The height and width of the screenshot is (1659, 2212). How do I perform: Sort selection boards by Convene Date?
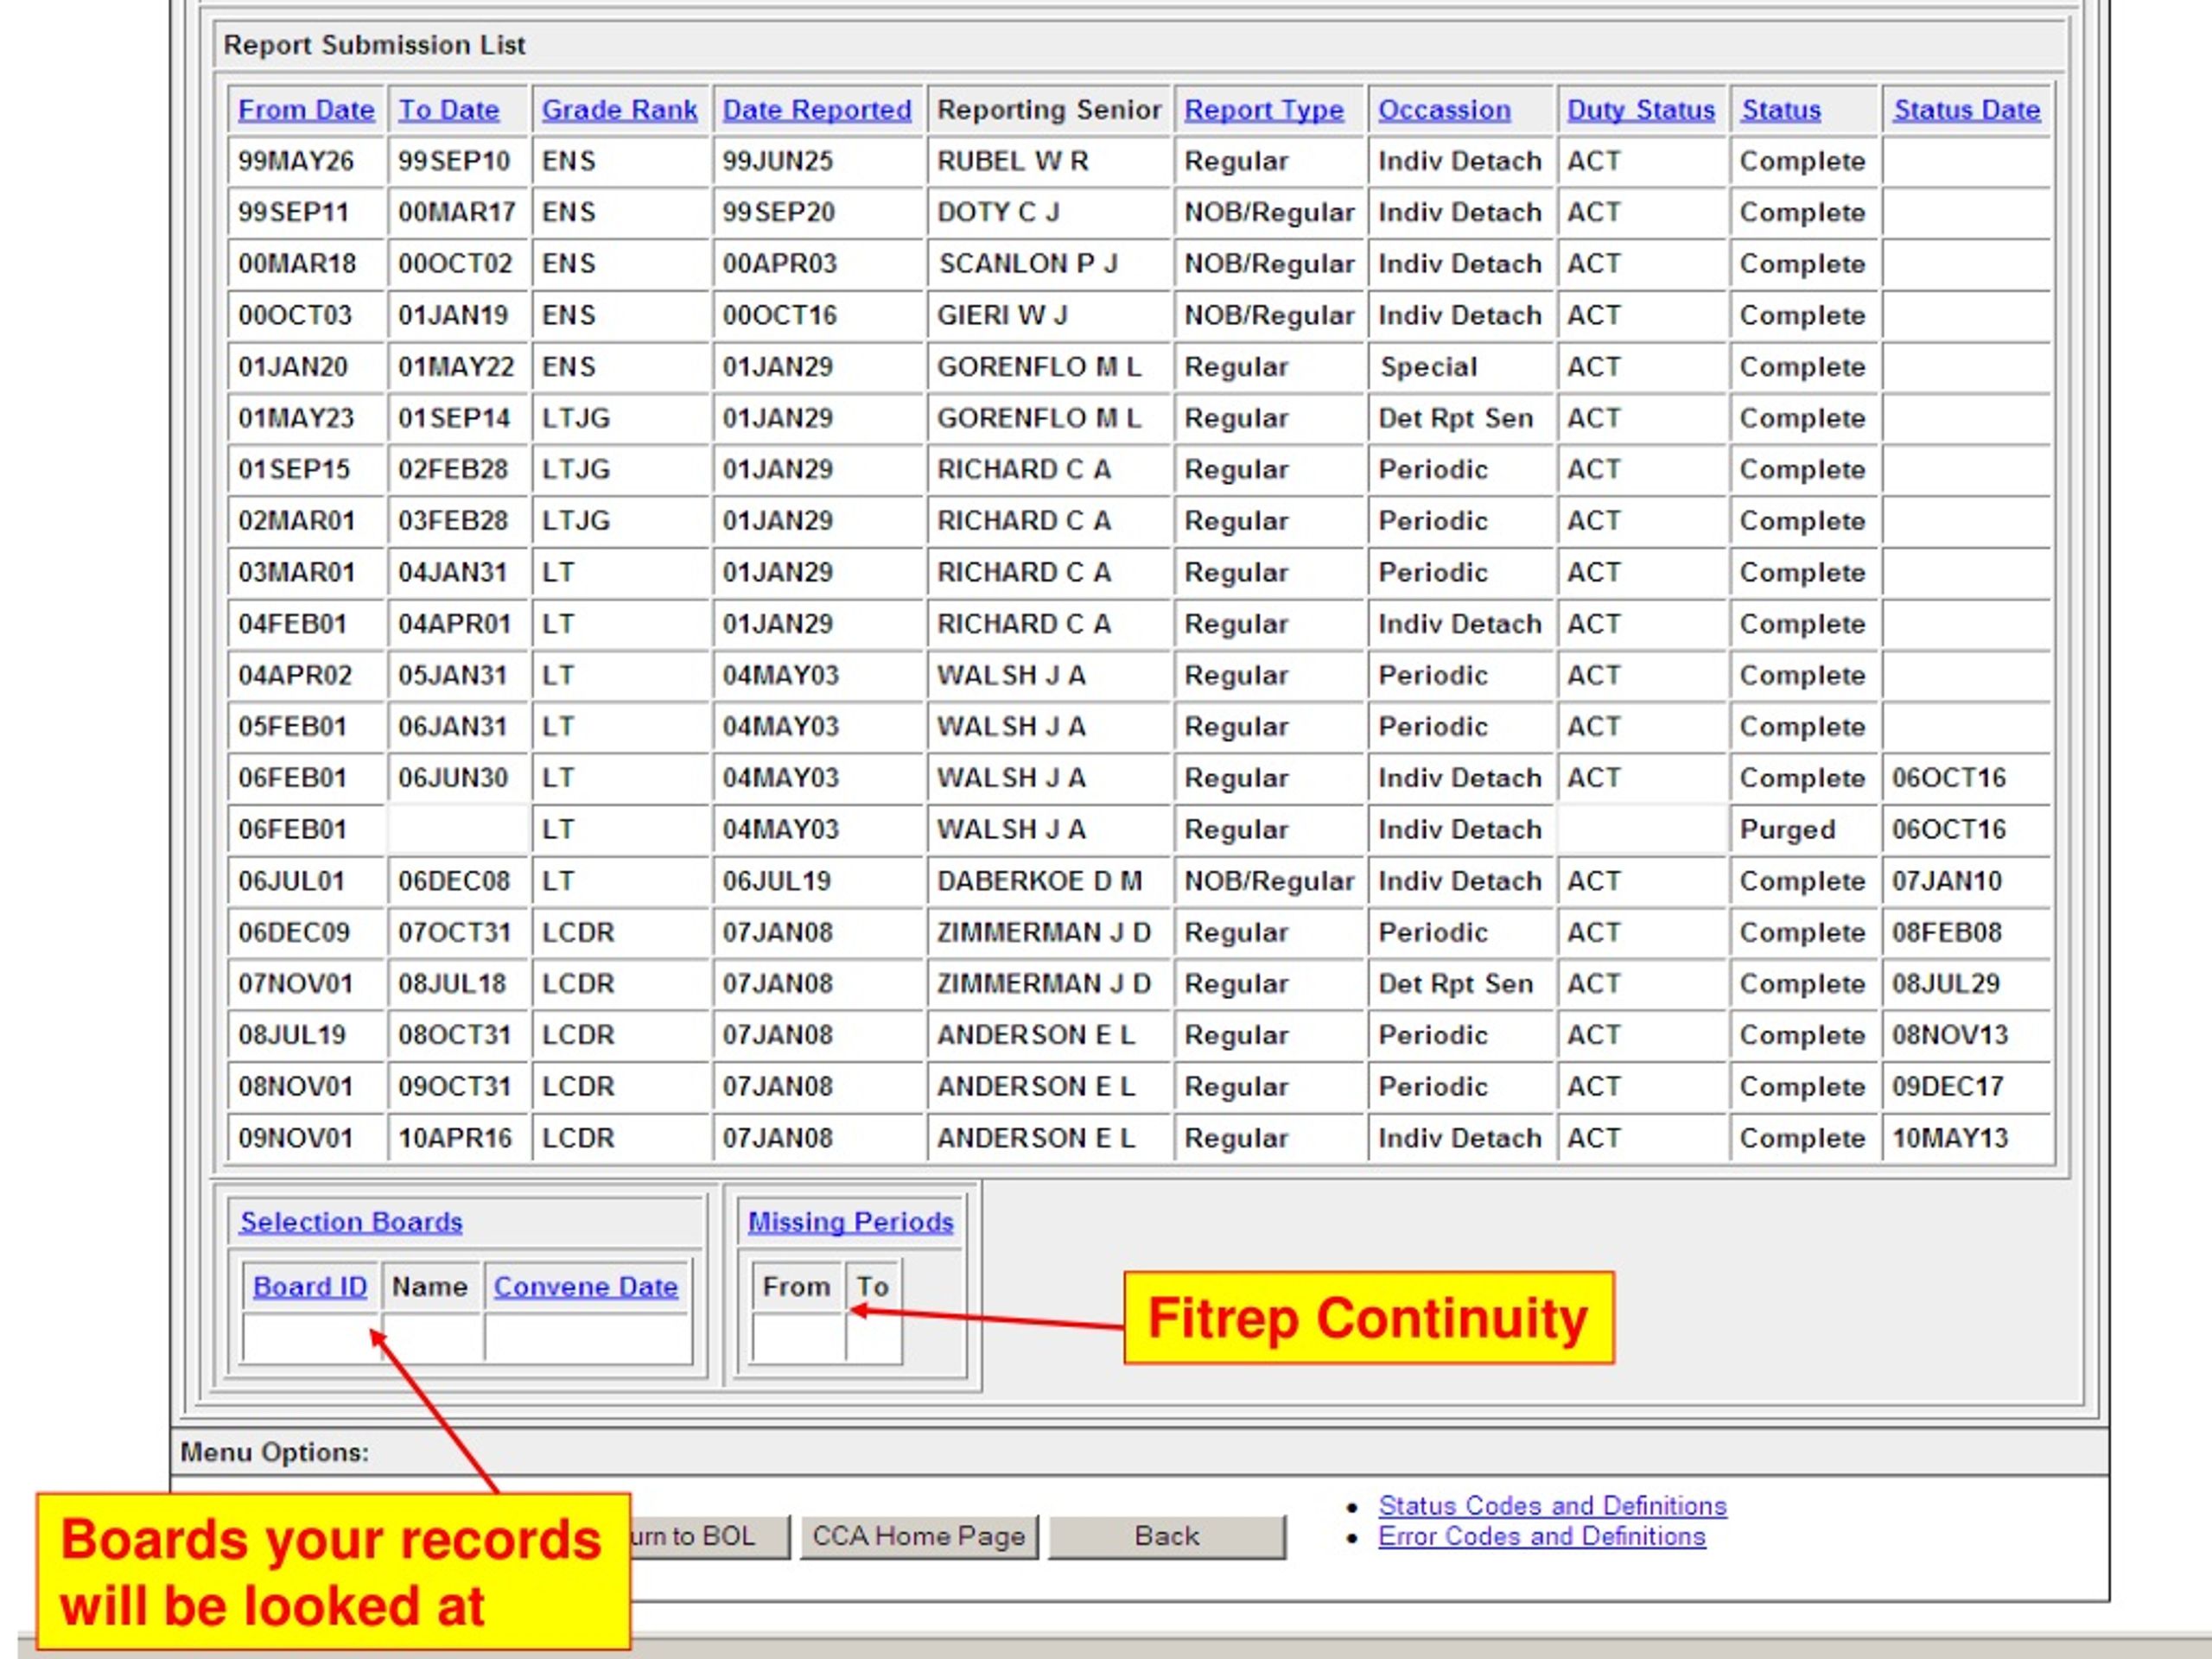click(x=586, y=1286)
